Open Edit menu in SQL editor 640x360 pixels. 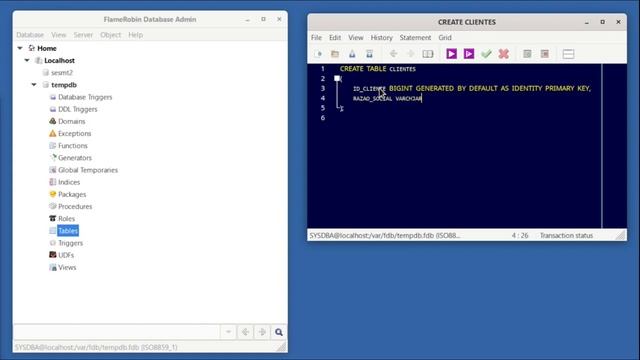(335, 38)
